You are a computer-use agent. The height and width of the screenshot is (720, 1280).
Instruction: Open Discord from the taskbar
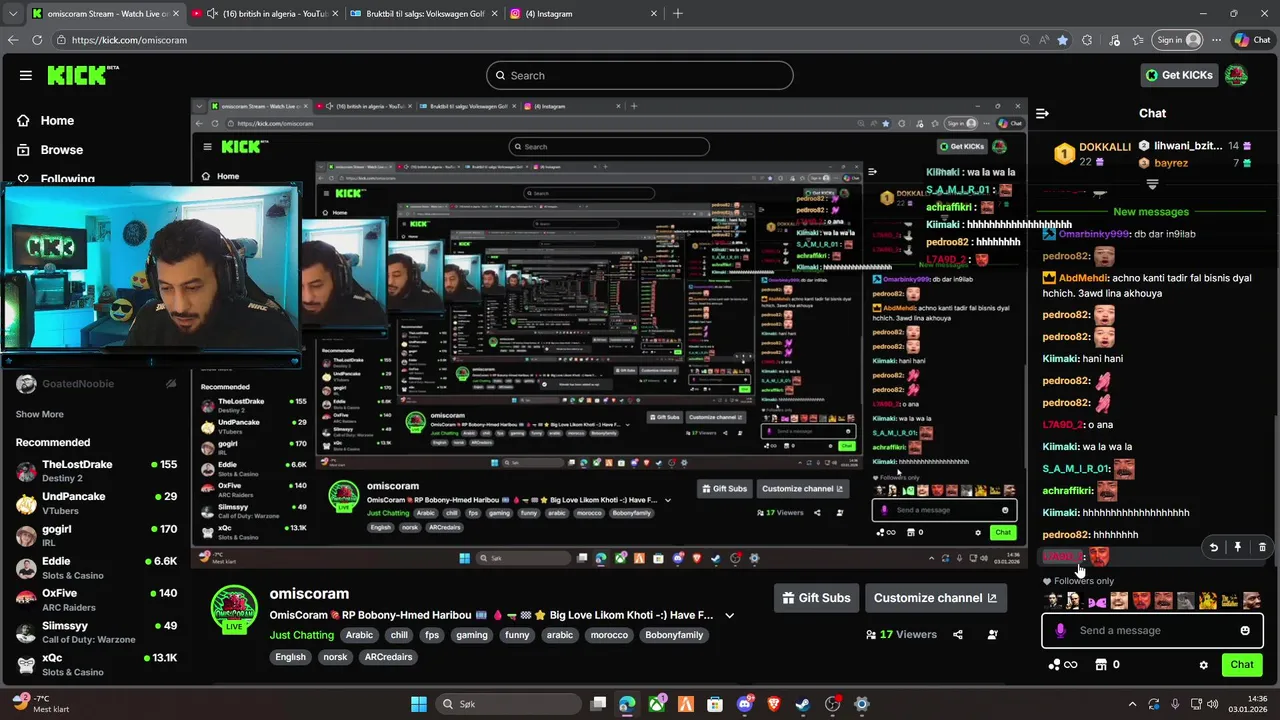coord(744,704)
